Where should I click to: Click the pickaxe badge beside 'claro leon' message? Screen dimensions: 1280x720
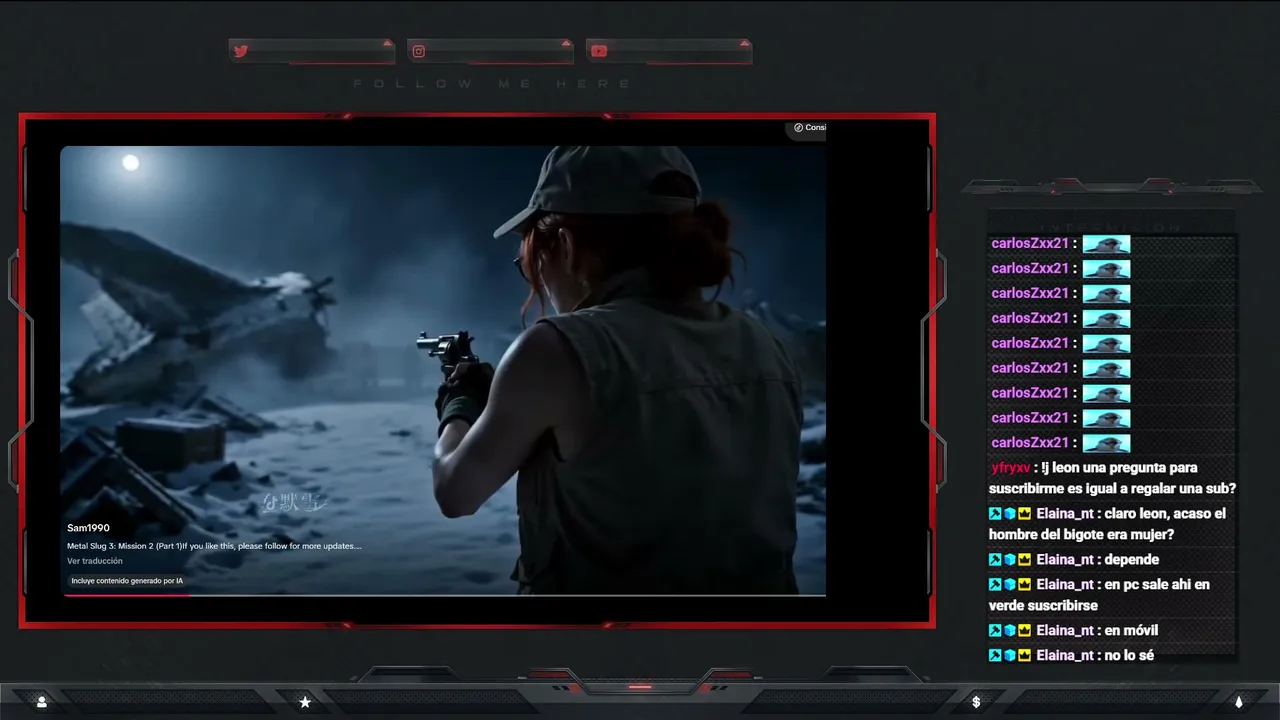[995, 514]
